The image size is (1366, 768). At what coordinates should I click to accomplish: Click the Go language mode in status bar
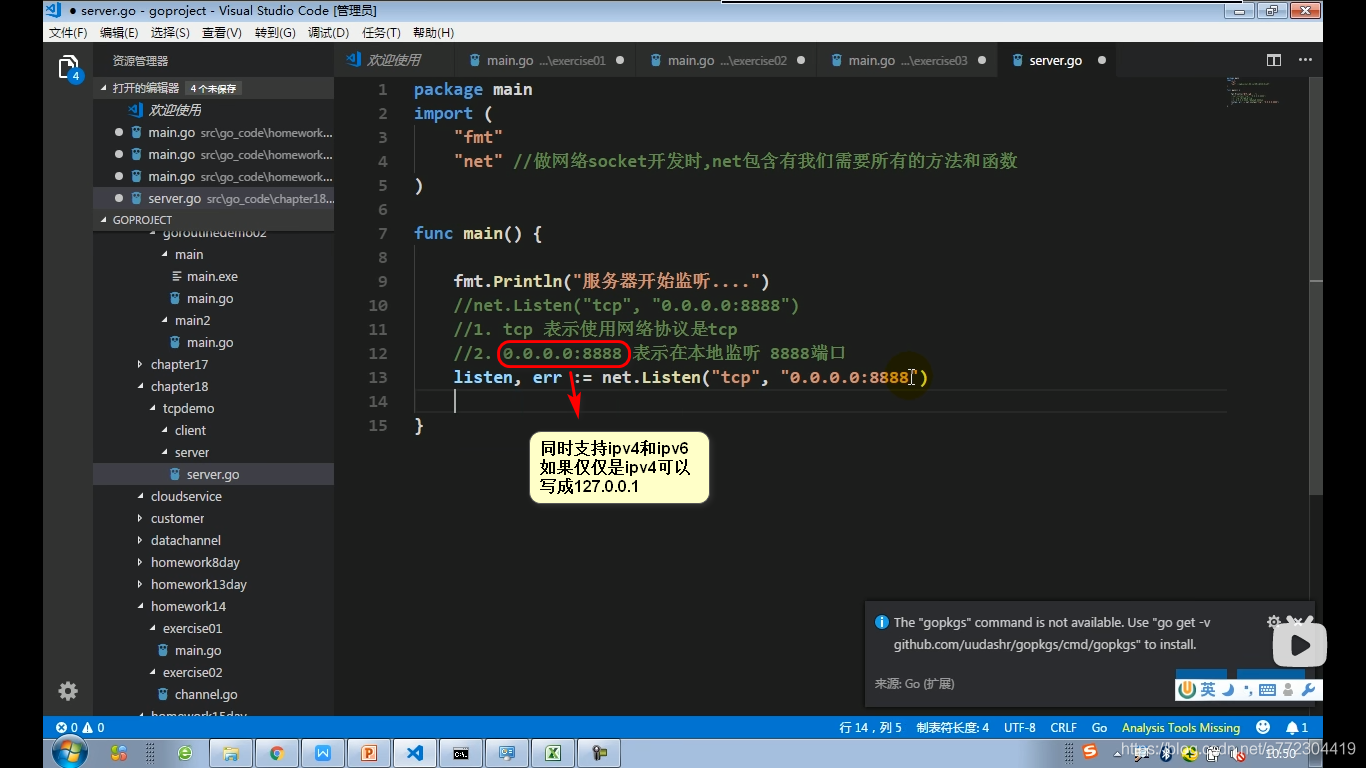pyautogui.click(x=1099, y=727)
